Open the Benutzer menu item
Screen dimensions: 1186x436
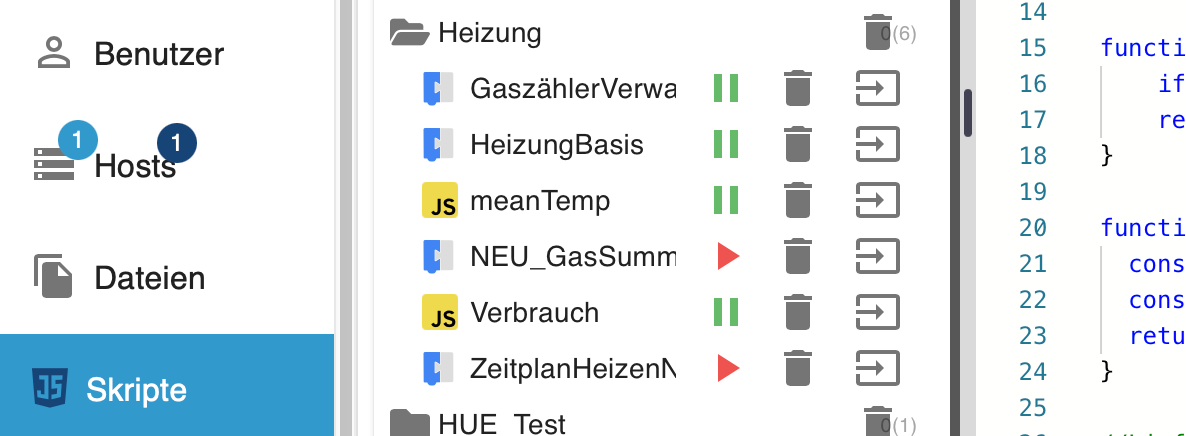[x=158, y=54]
